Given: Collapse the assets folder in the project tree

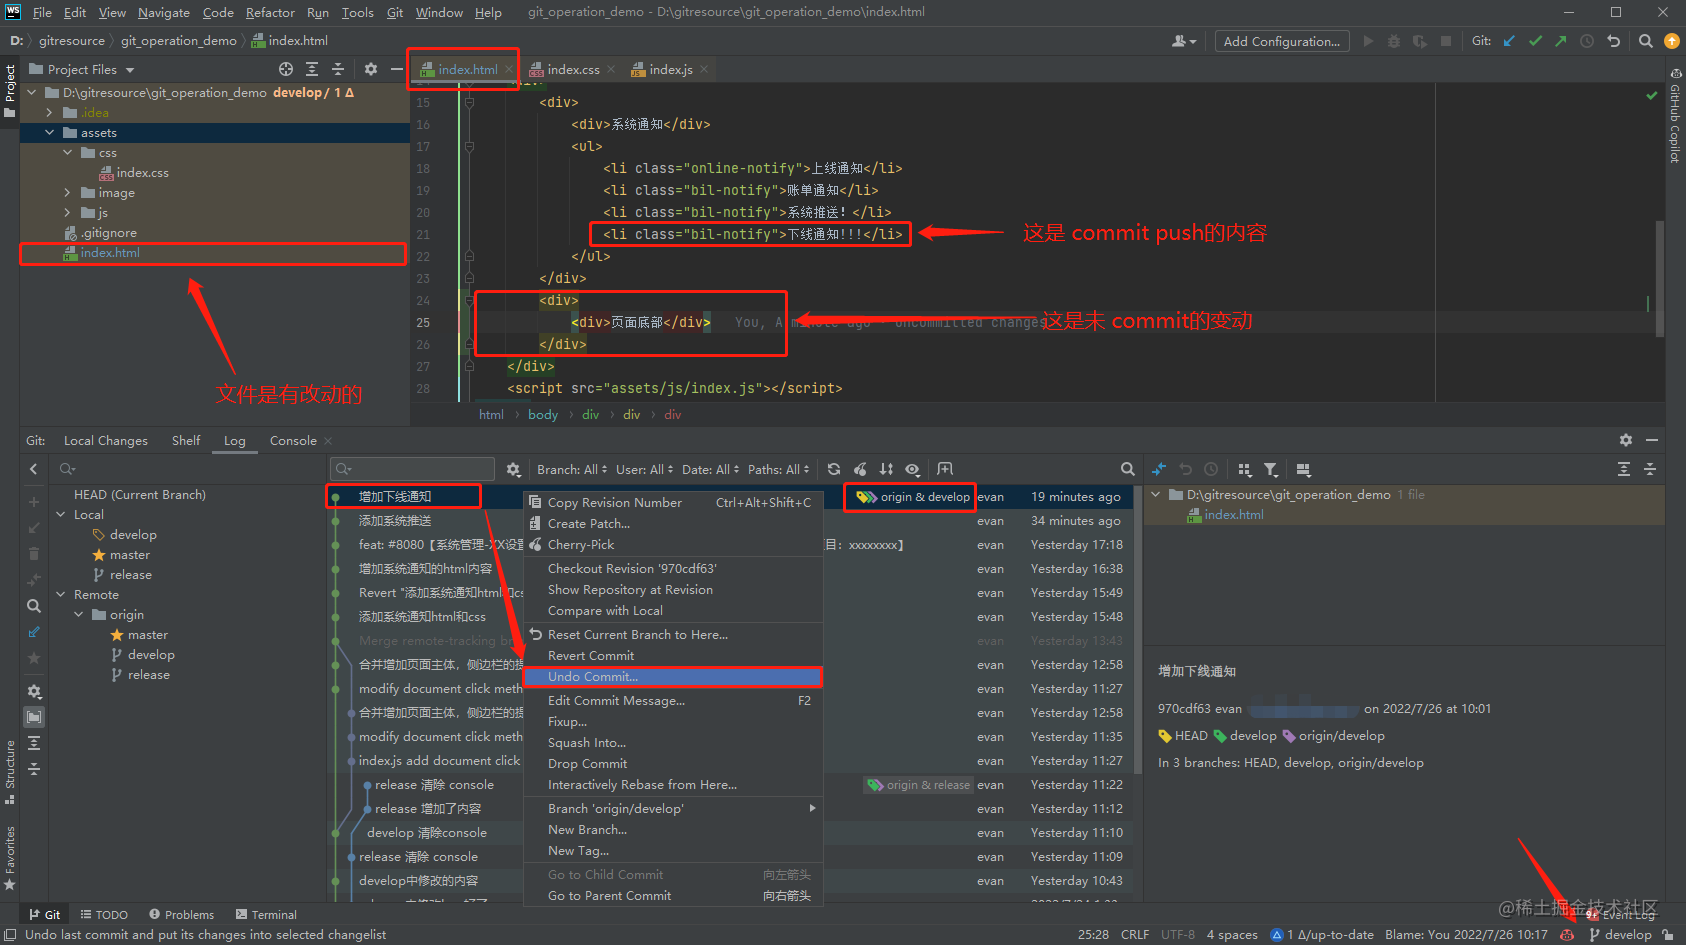Looking at the screenshot, I should 49,132.
